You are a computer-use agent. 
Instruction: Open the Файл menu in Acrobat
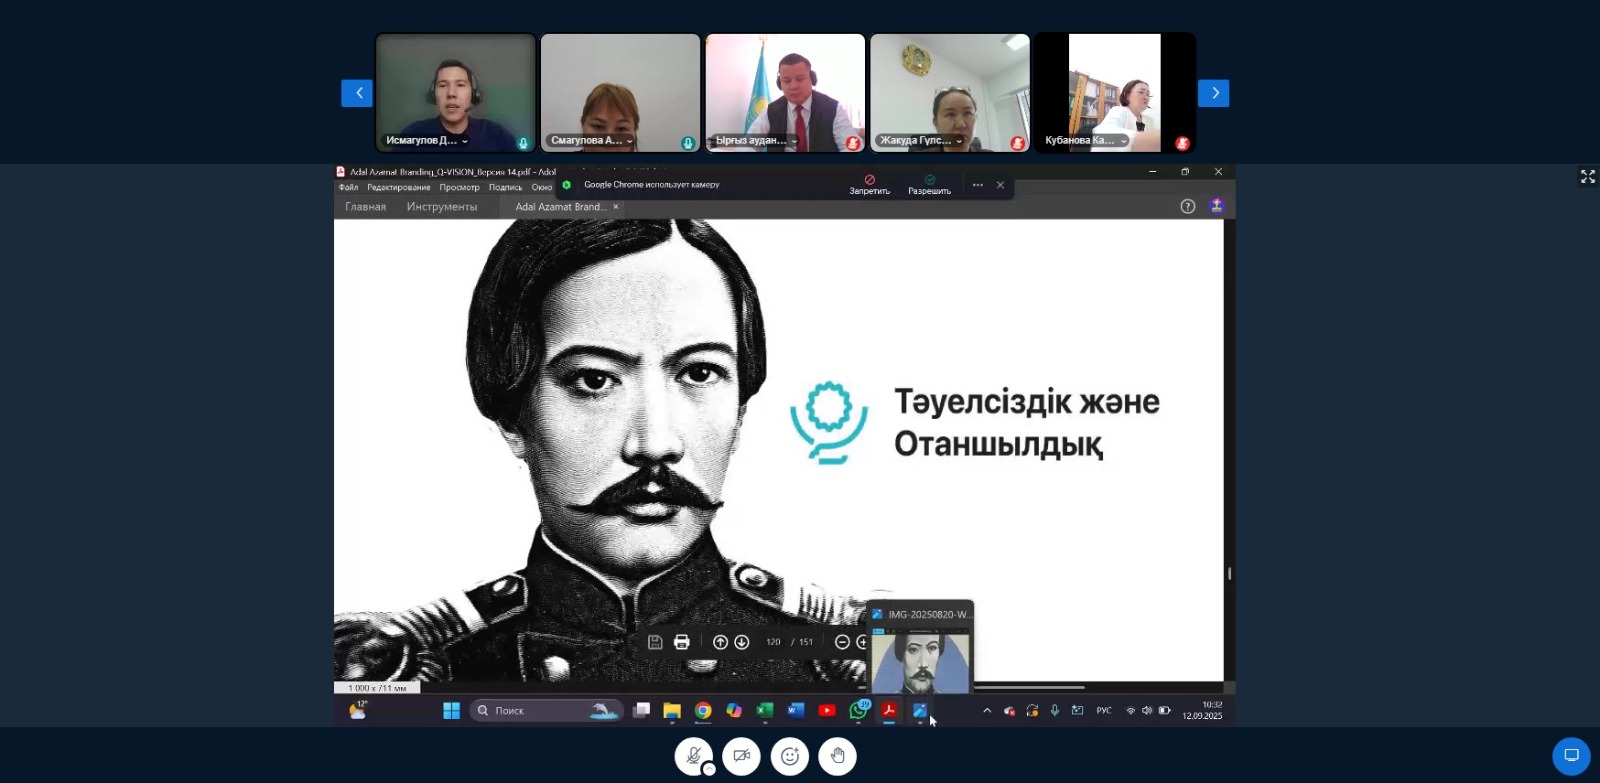click(348, 187)
